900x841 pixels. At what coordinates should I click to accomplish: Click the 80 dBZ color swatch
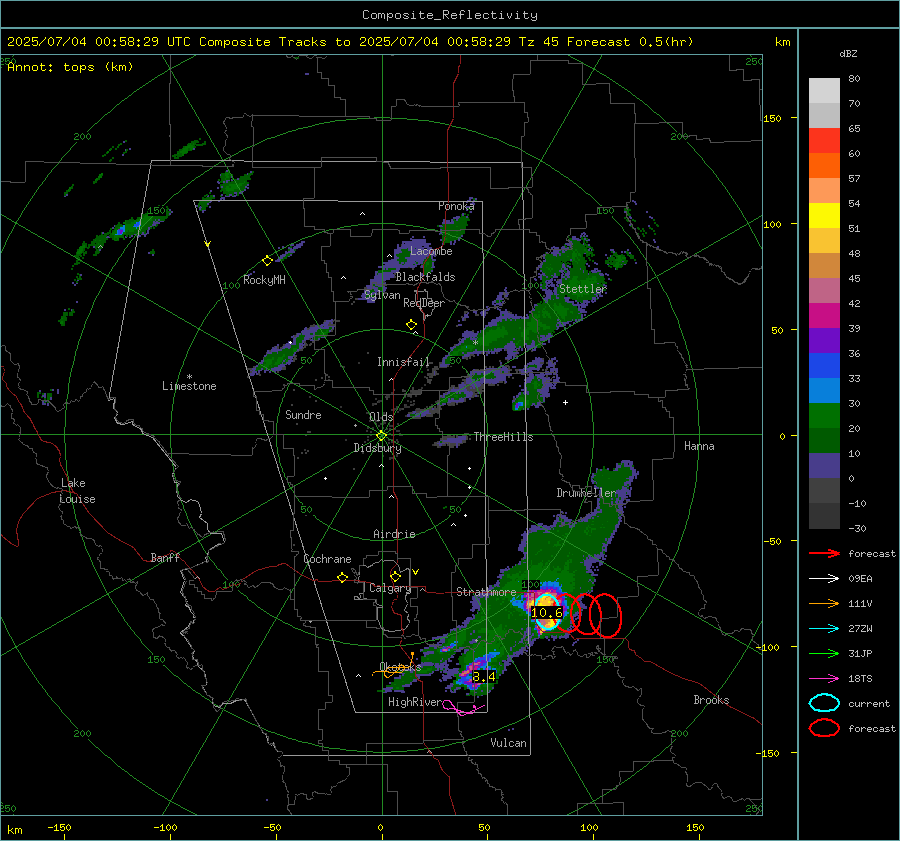[x=824, y=91]
